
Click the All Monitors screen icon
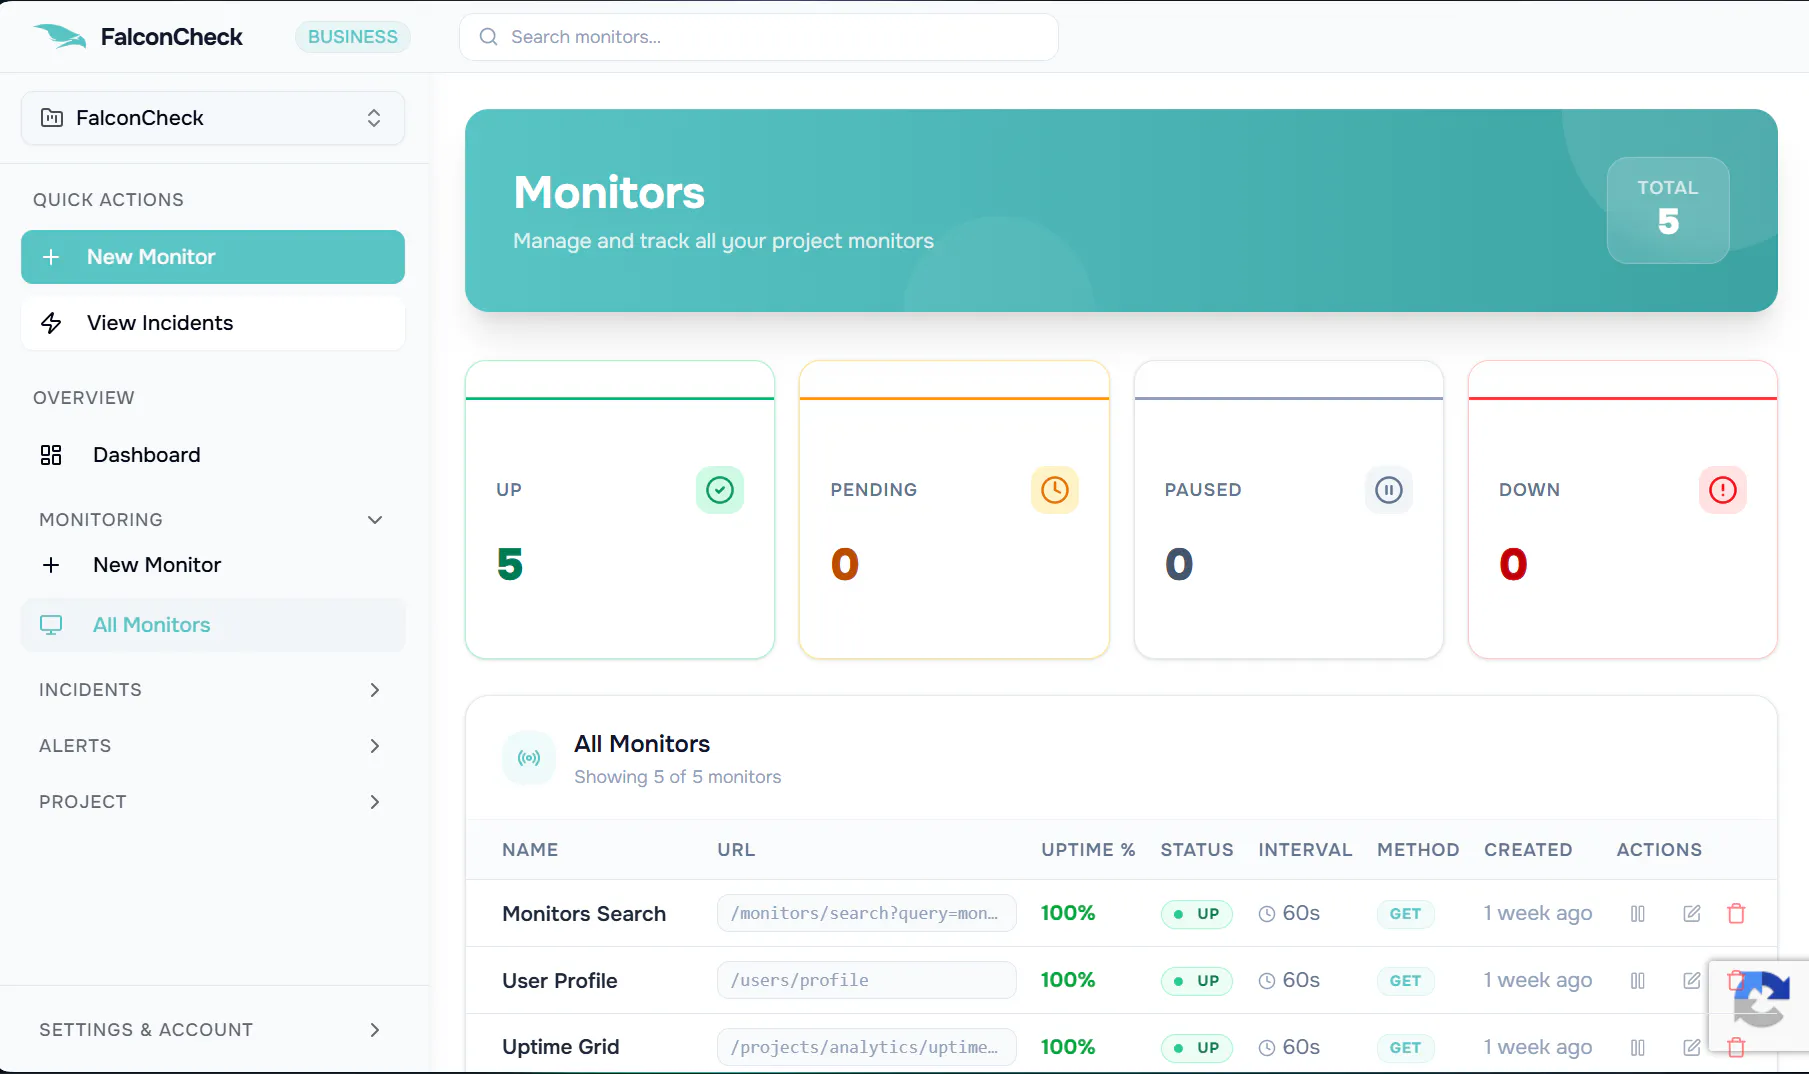pos(51,625)
